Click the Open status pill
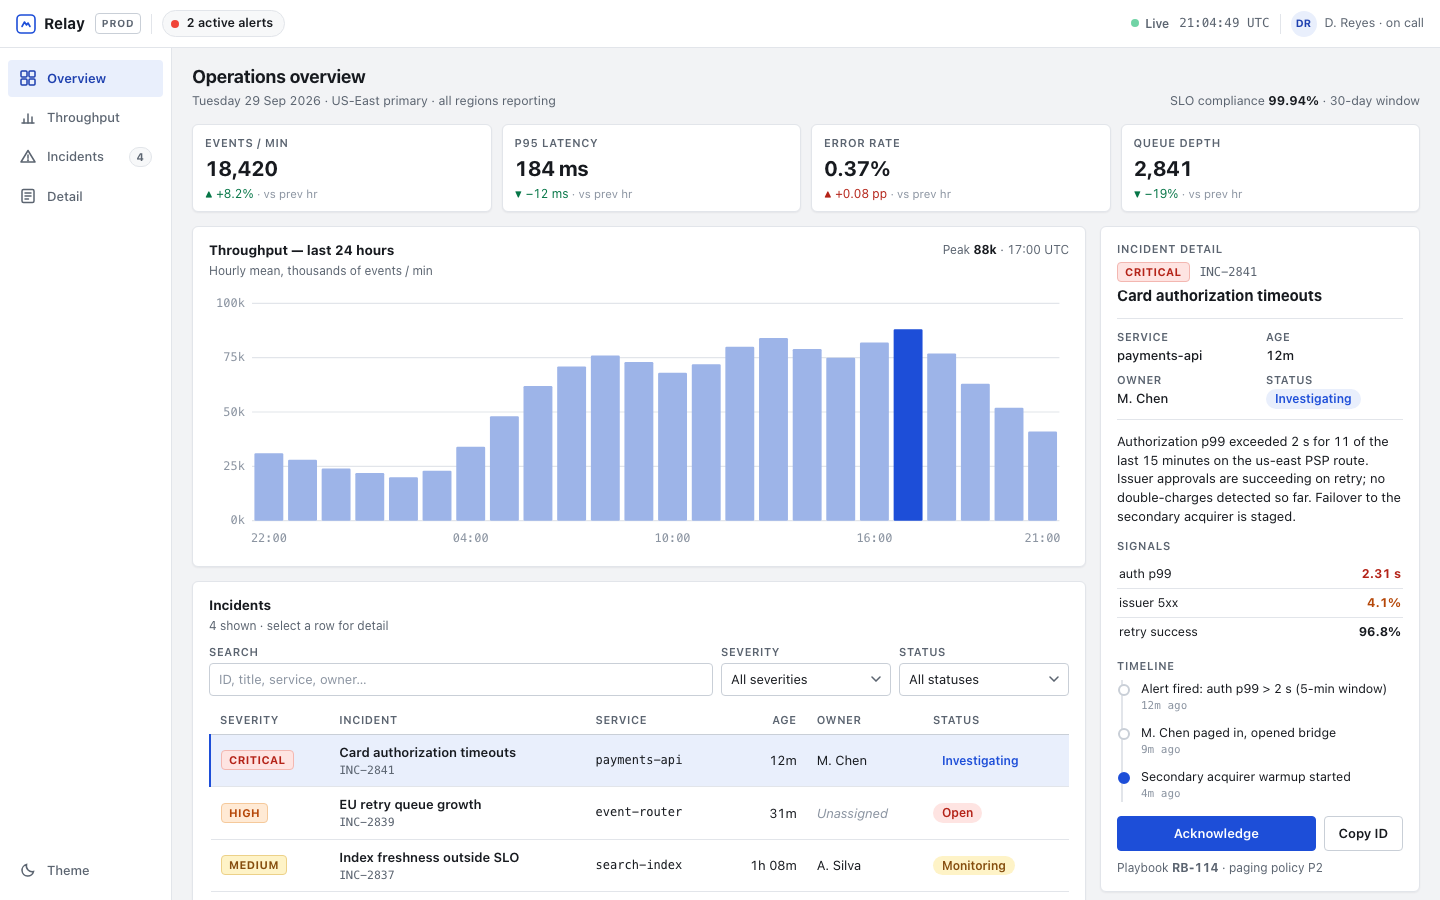The height and width of the screenshot is (900, 1440). [x=957, y=813]
